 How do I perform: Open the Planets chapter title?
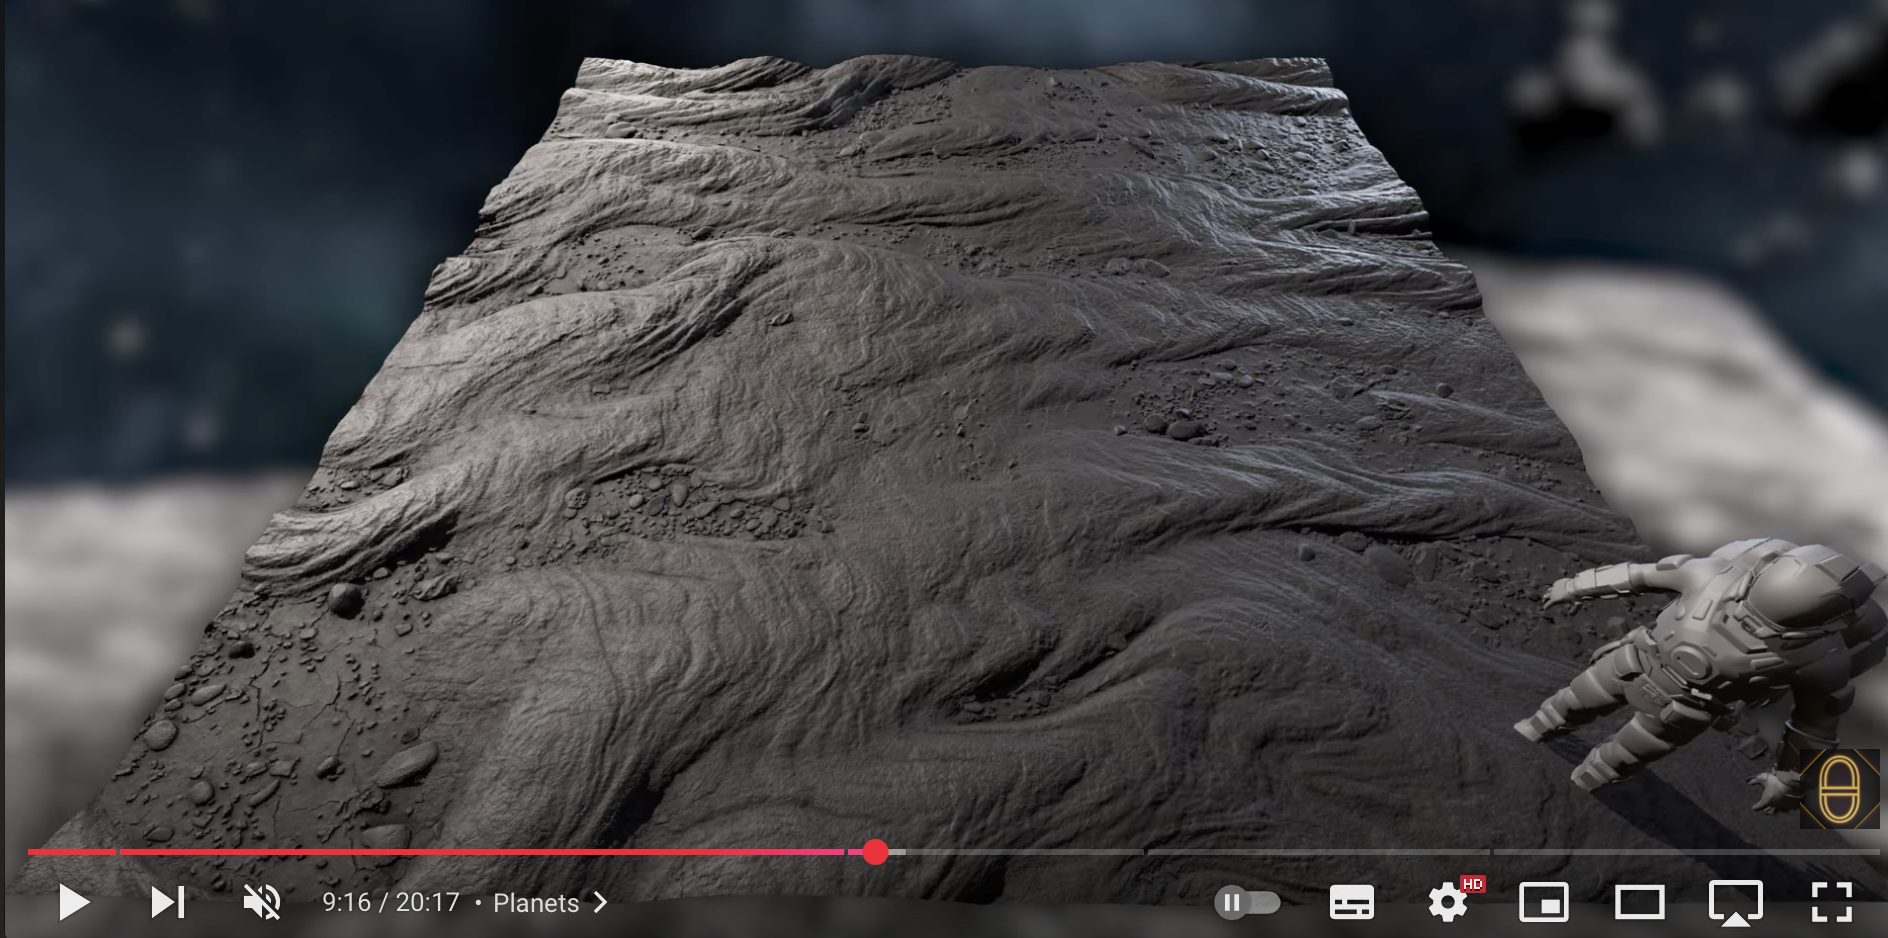[x=536, y=903]
